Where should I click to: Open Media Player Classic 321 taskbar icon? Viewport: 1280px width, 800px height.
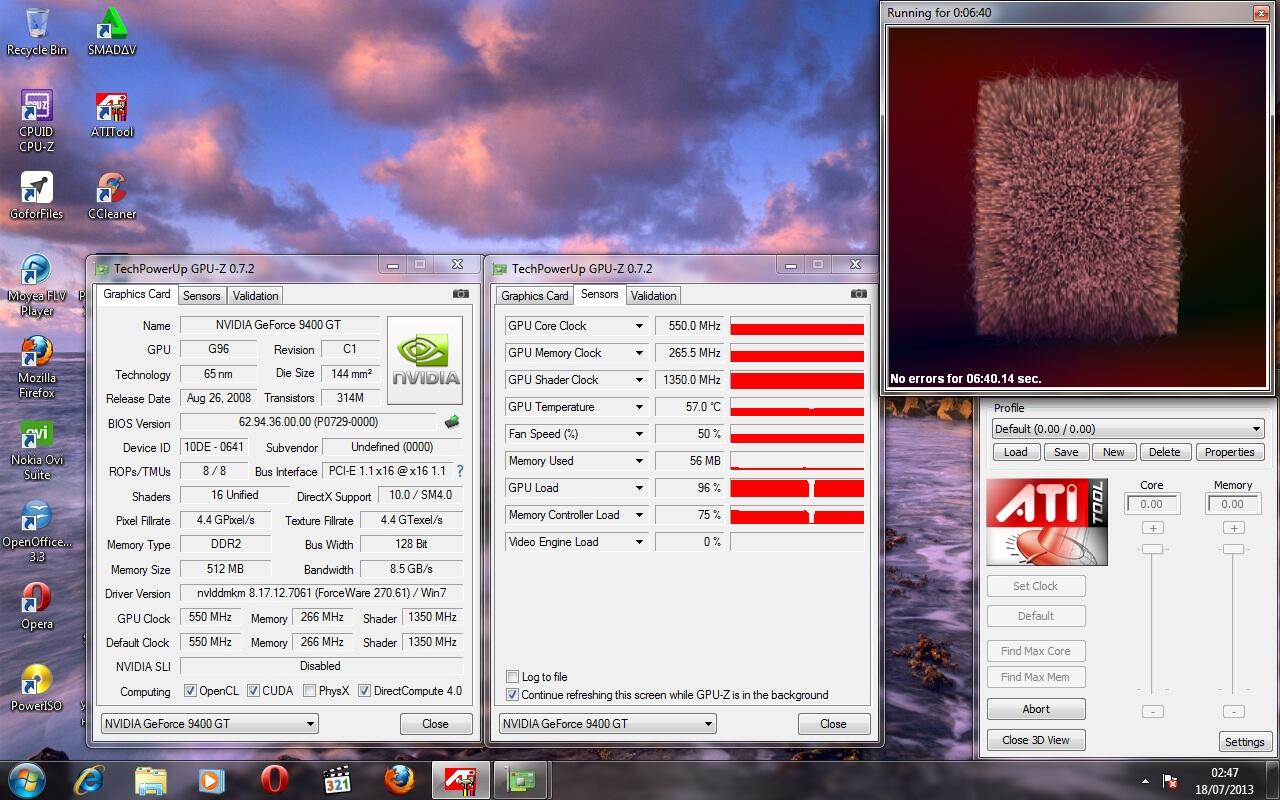click(x=337, y=779)
